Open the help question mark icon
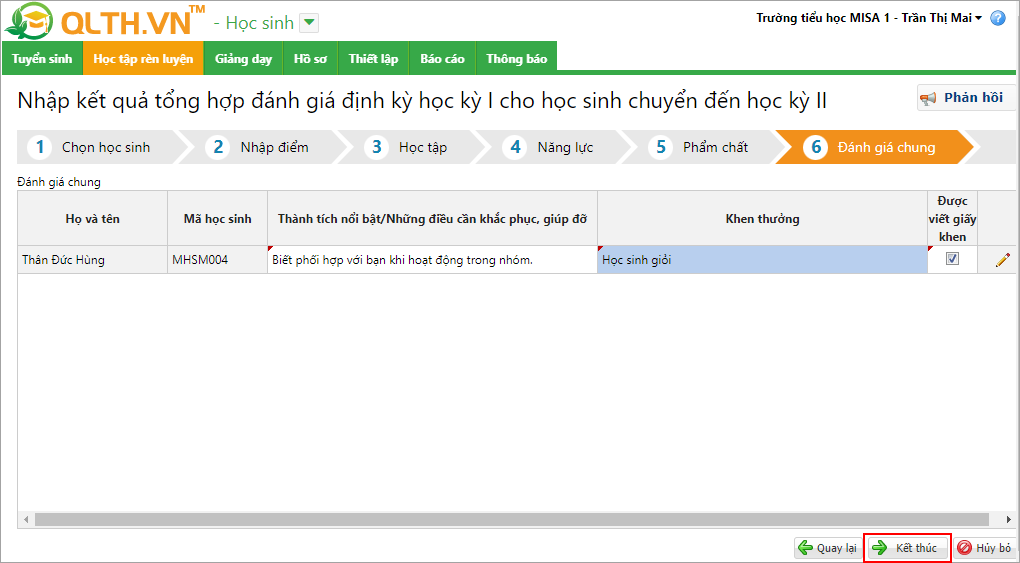This screenshot has height=563, width=1020. click(x=998, y=18)
